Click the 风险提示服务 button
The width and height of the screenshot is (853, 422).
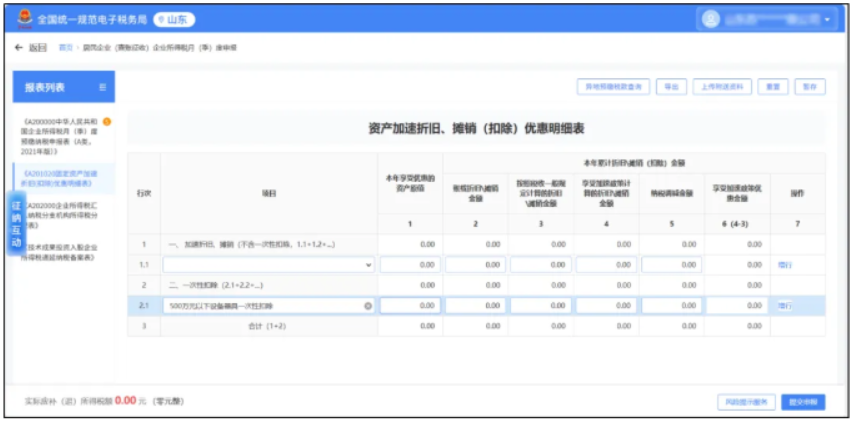tap(746, 401)
